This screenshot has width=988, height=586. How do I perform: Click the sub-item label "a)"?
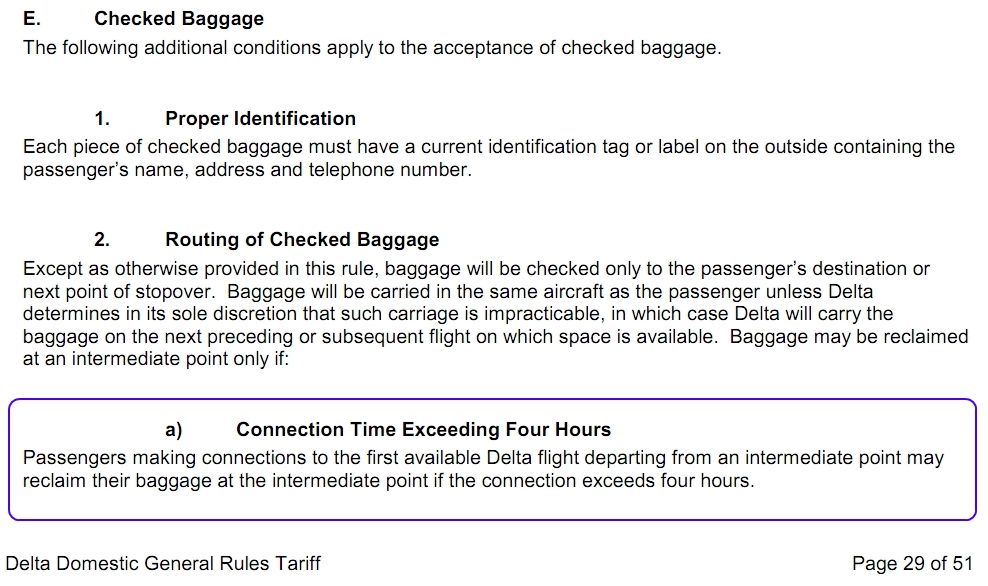[174, 430]
